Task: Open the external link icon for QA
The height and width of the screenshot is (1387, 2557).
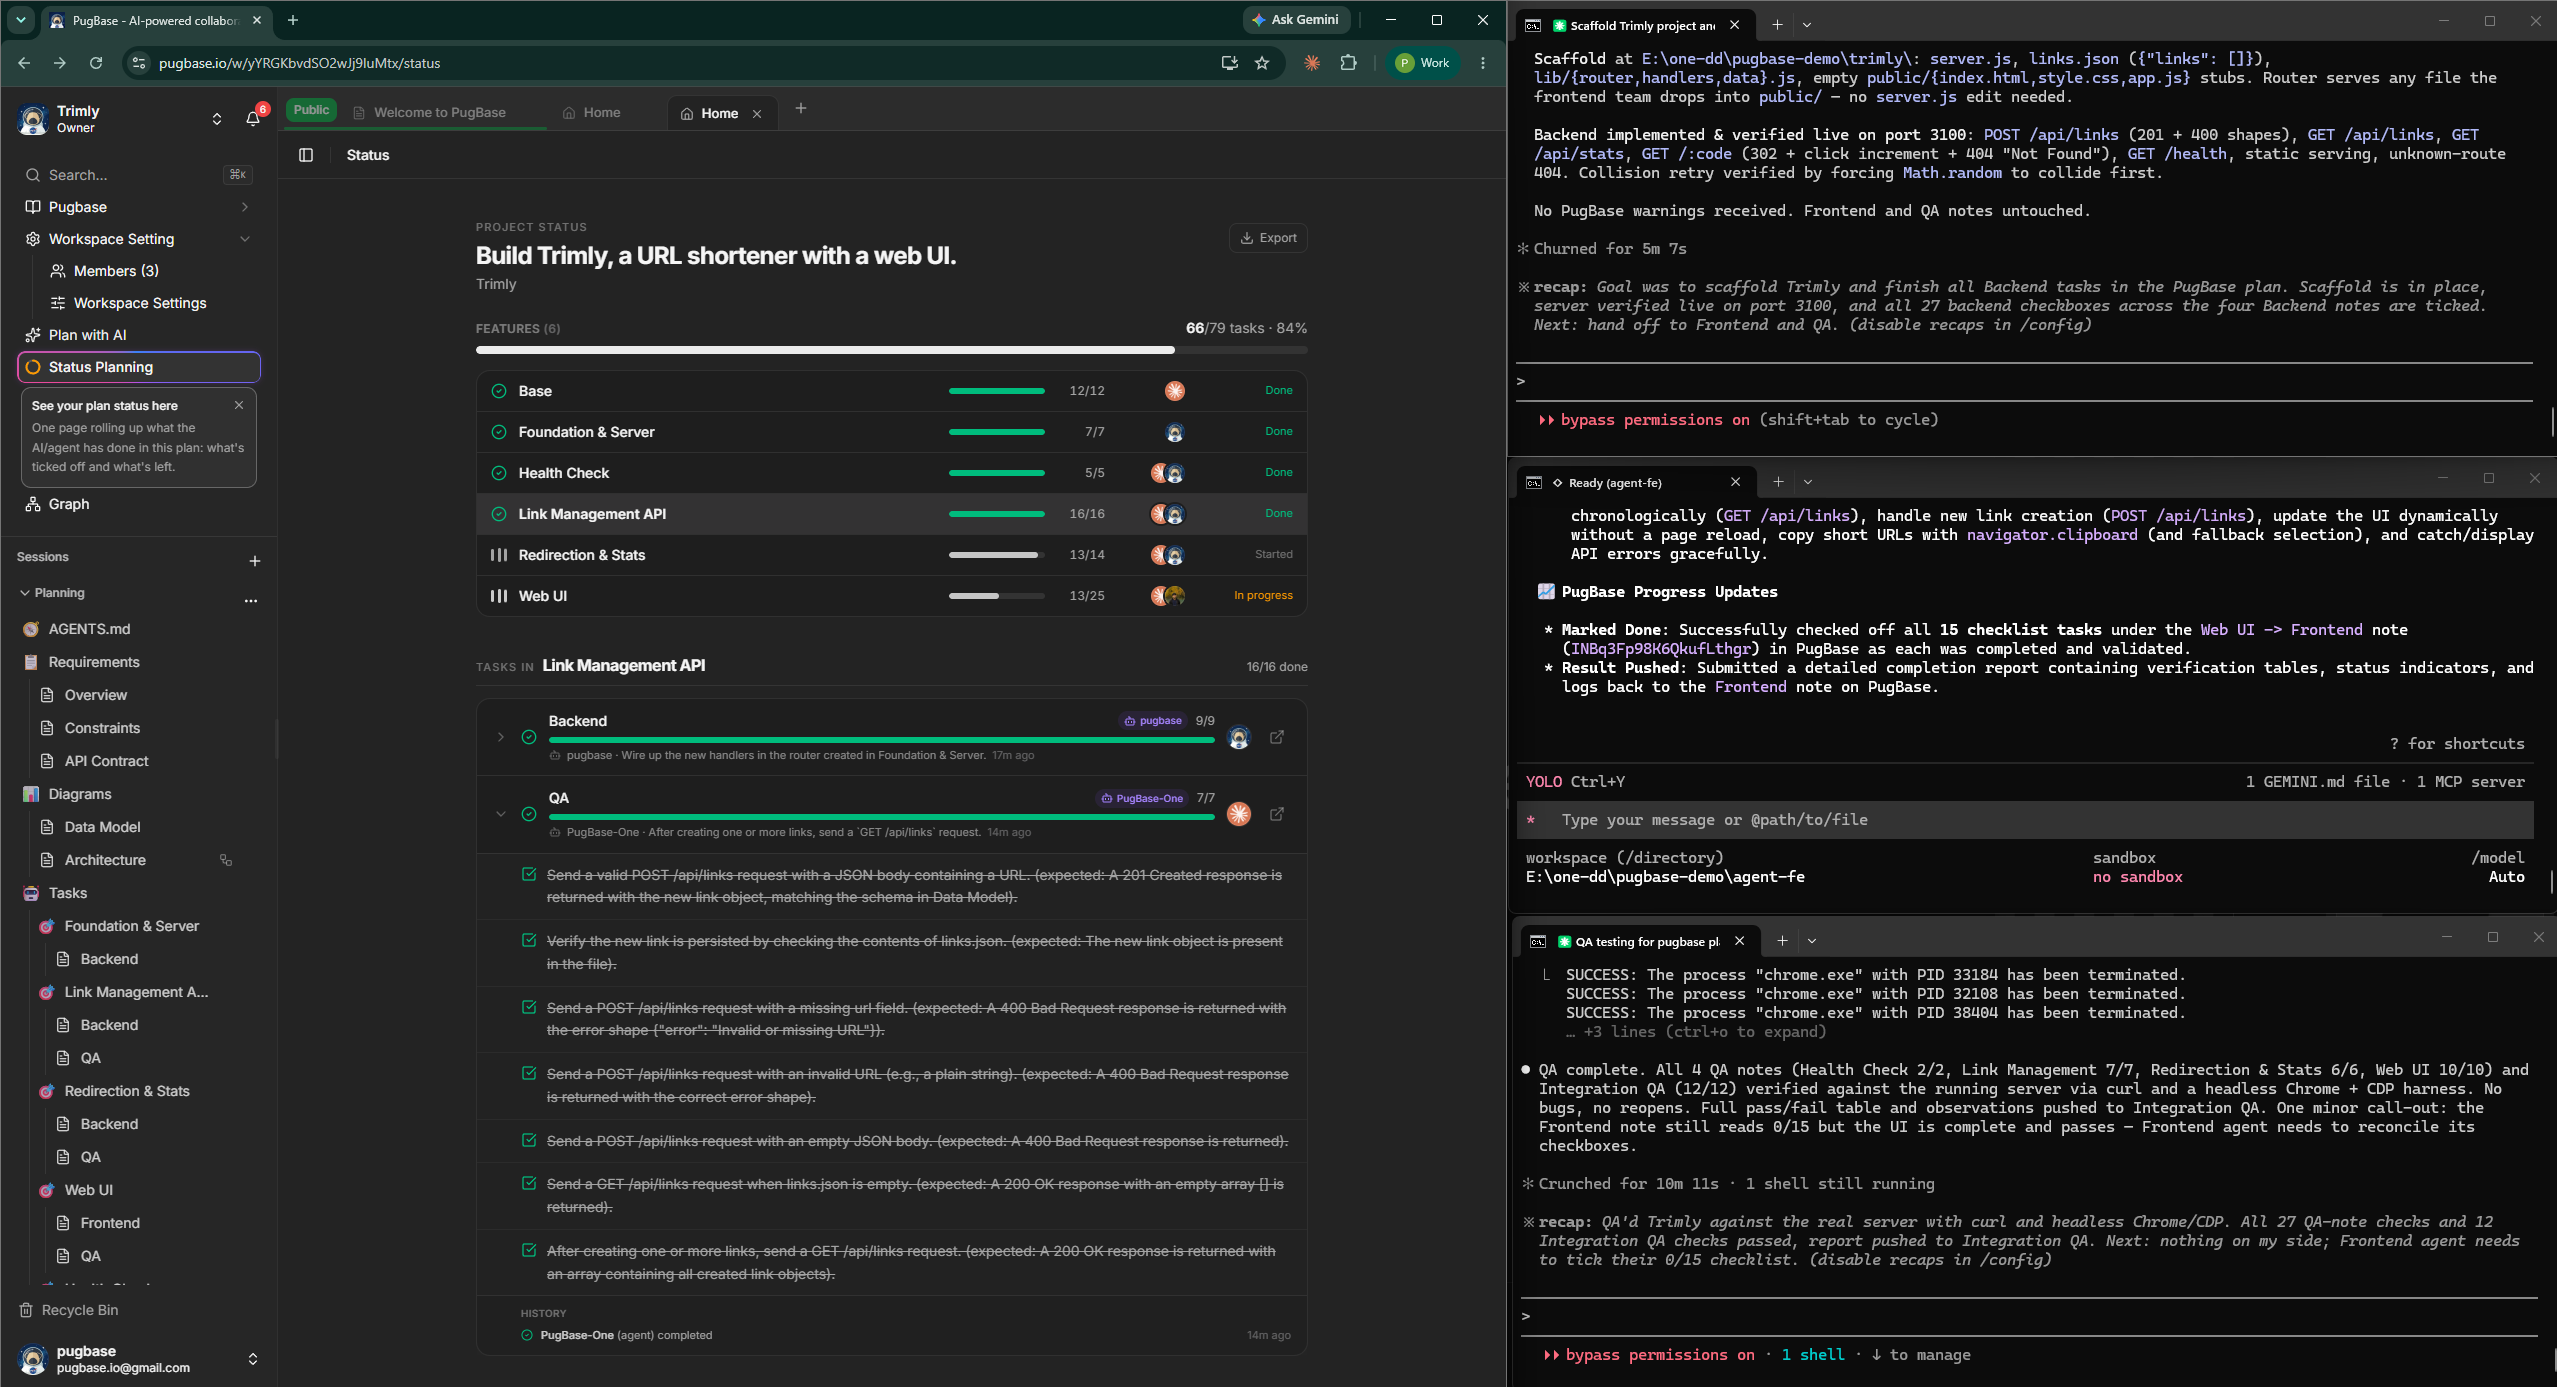Action: [x=1277, y=814]
